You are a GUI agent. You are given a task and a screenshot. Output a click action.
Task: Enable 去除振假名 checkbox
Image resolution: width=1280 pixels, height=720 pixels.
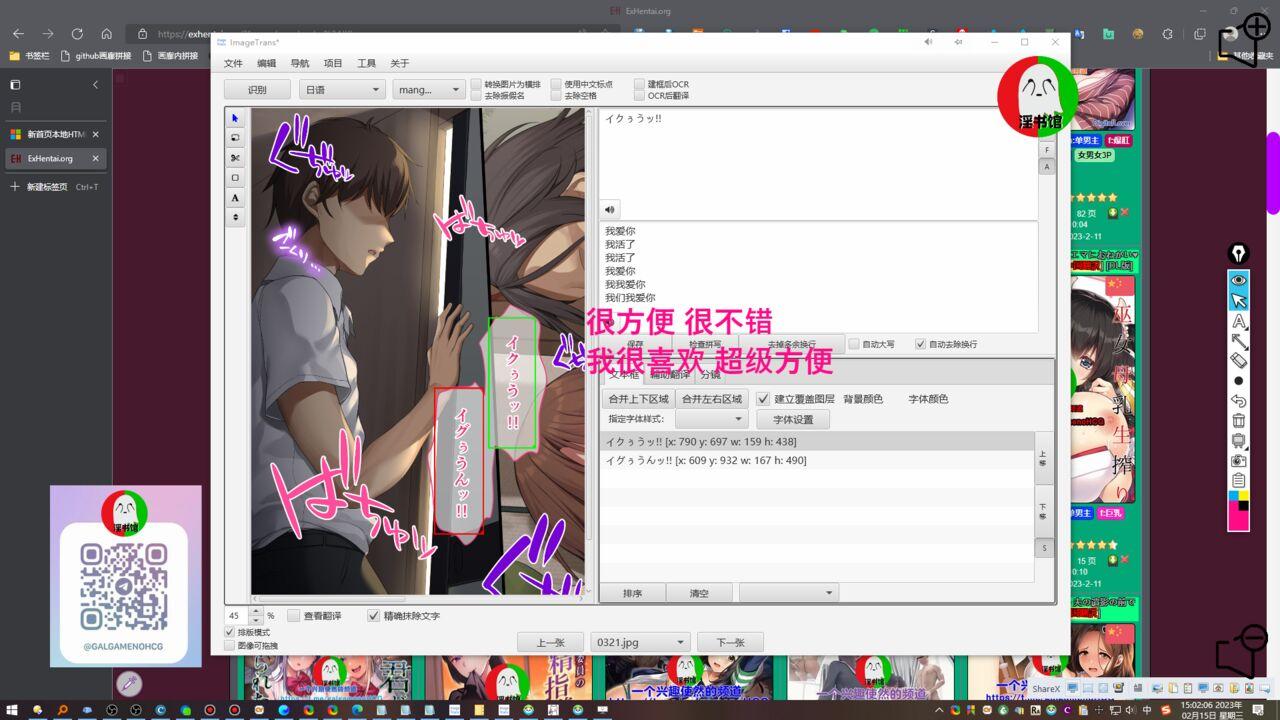476,96
